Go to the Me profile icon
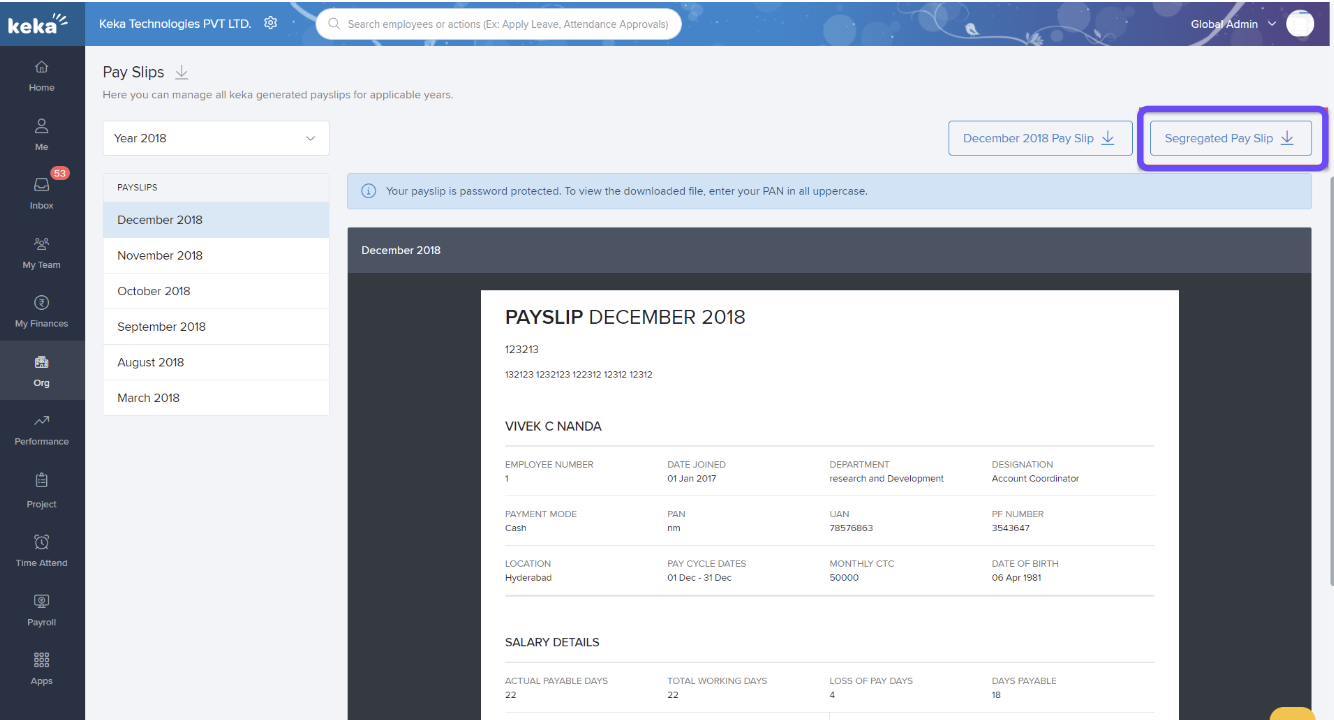 pos(41,127)
